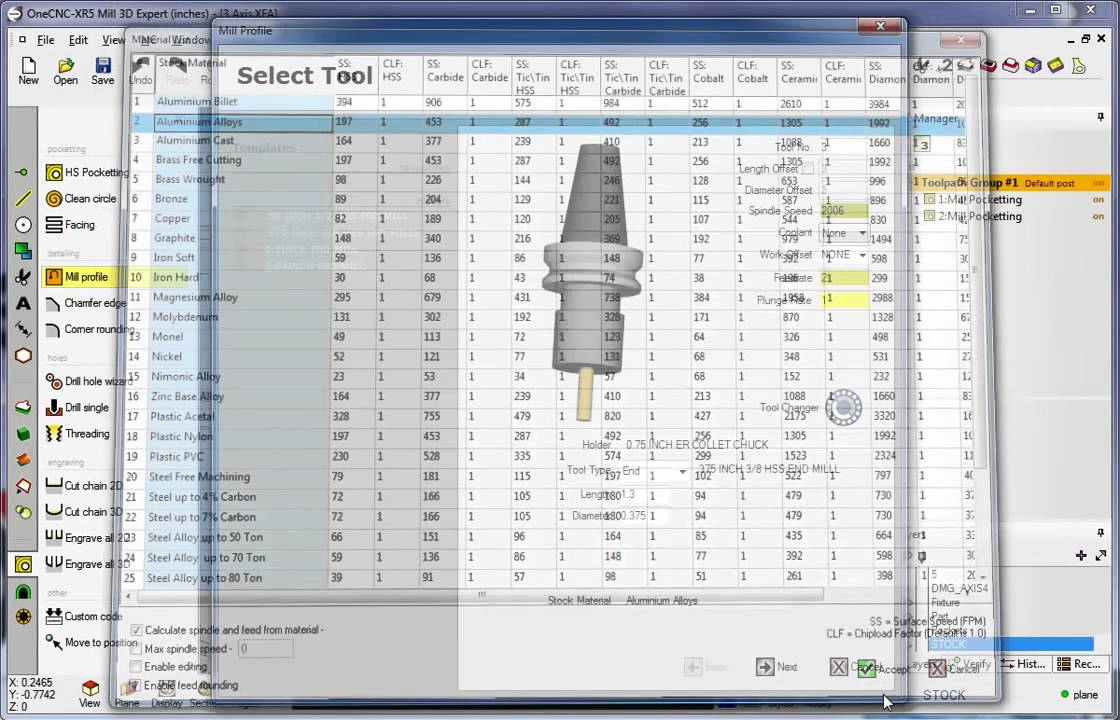
Task: Click the Spindle Speed field showing 2006
Action: point(844,211)
